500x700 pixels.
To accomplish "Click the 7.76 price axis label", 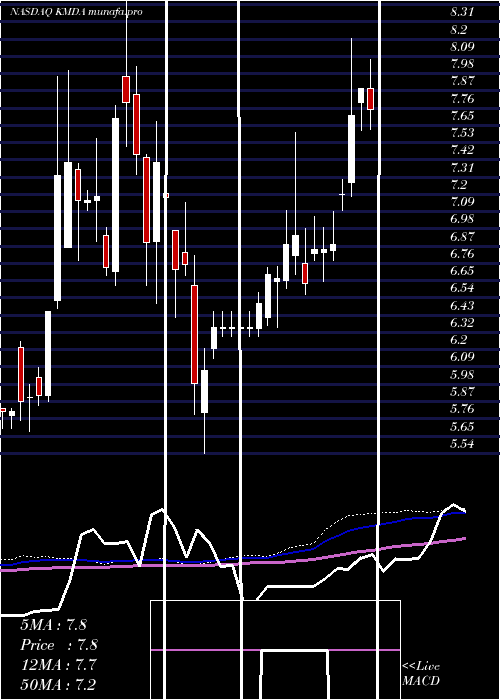I will coord(462,98).
